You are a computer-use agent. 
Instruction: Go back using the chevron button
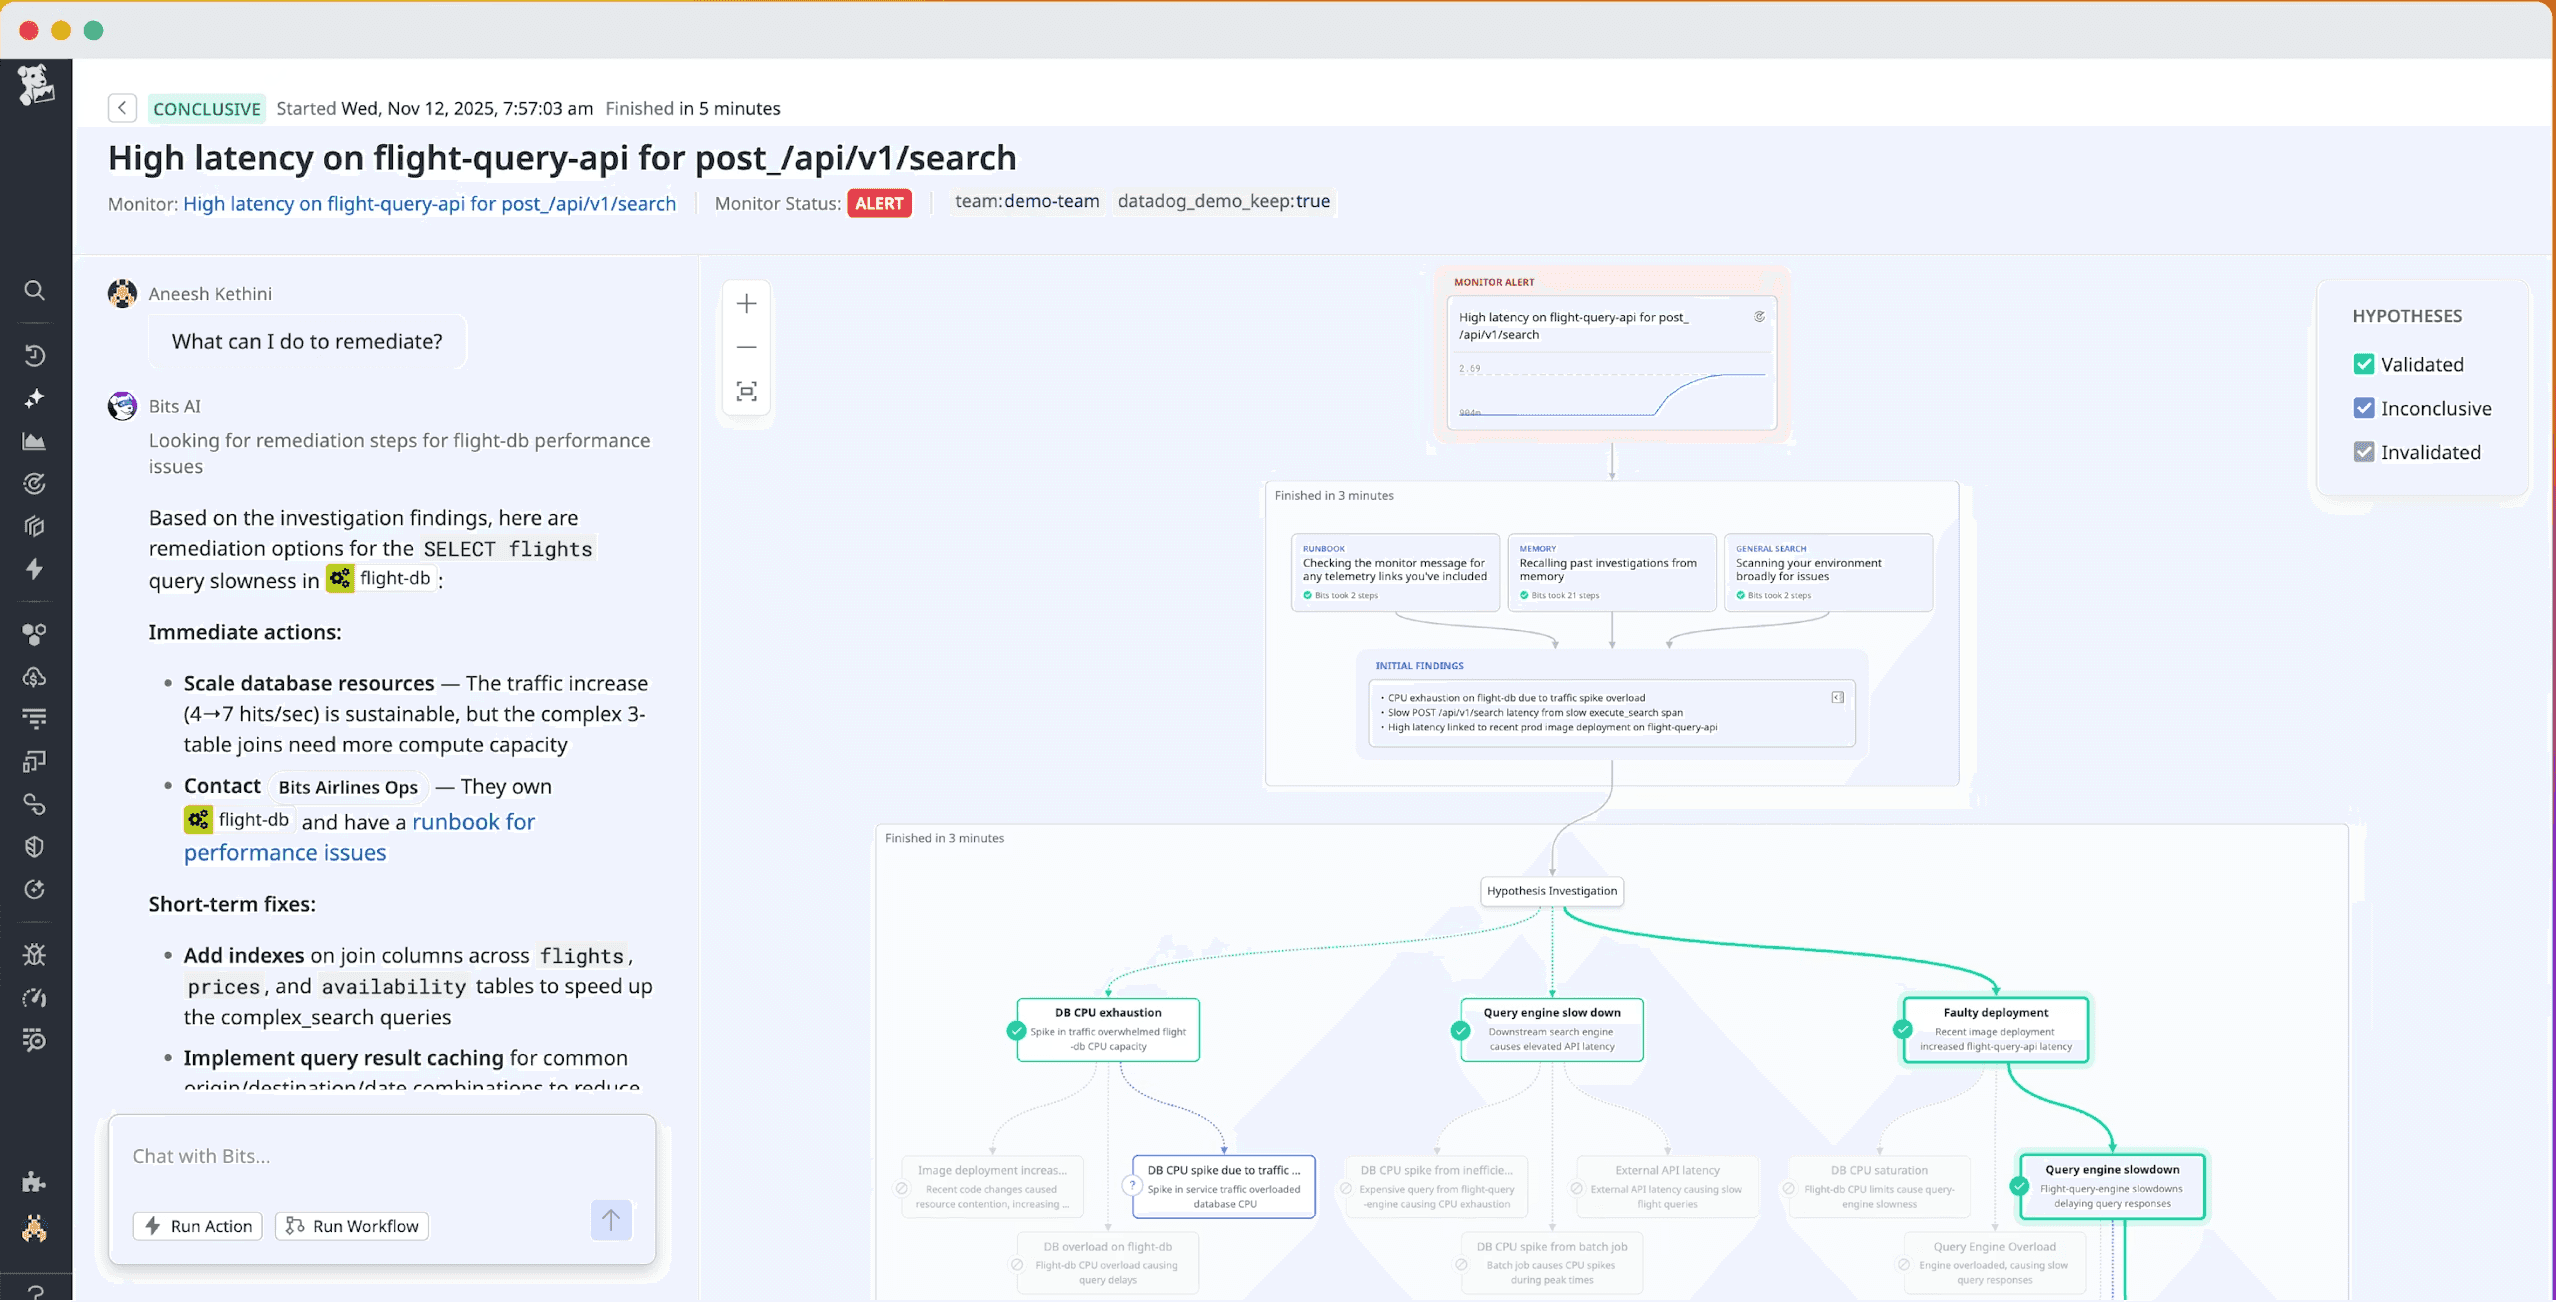click(122, 108)
